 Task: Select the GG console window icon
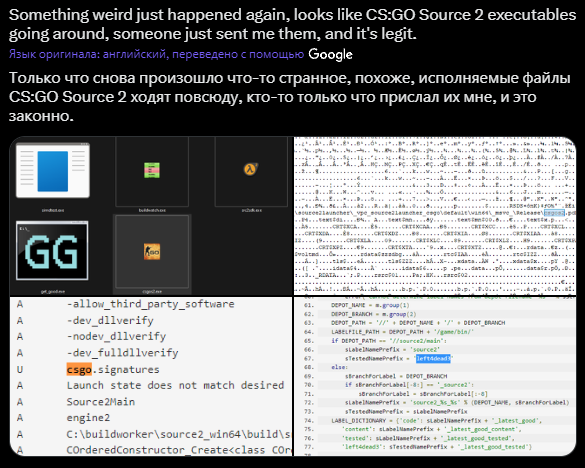tap(52, 250)
